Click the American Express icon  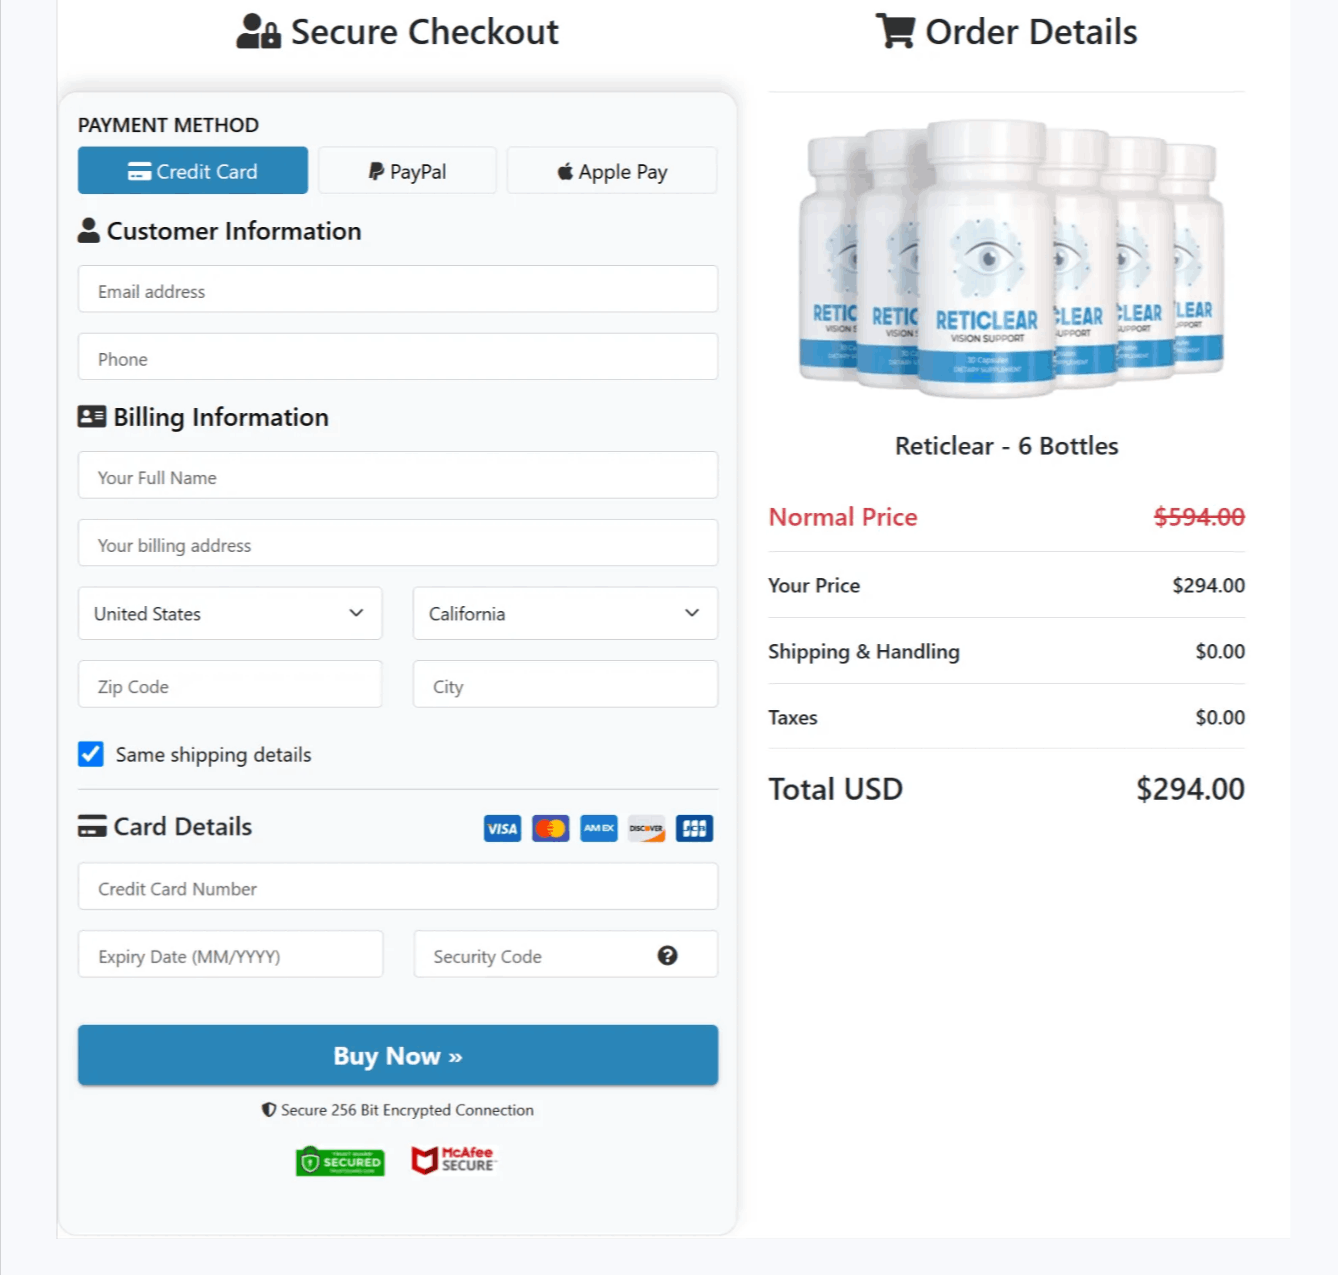(598, 828)
